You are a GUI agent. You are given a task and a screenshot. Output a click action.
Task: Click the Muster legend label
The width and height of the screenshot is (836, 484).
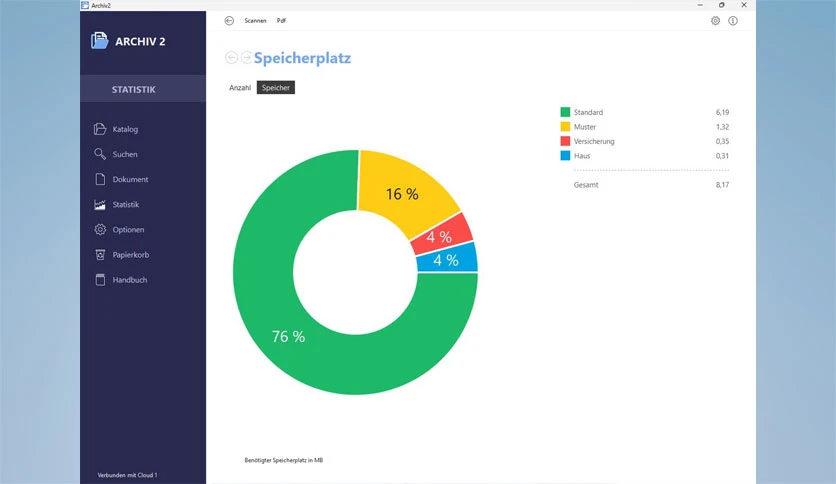(585, 127)
